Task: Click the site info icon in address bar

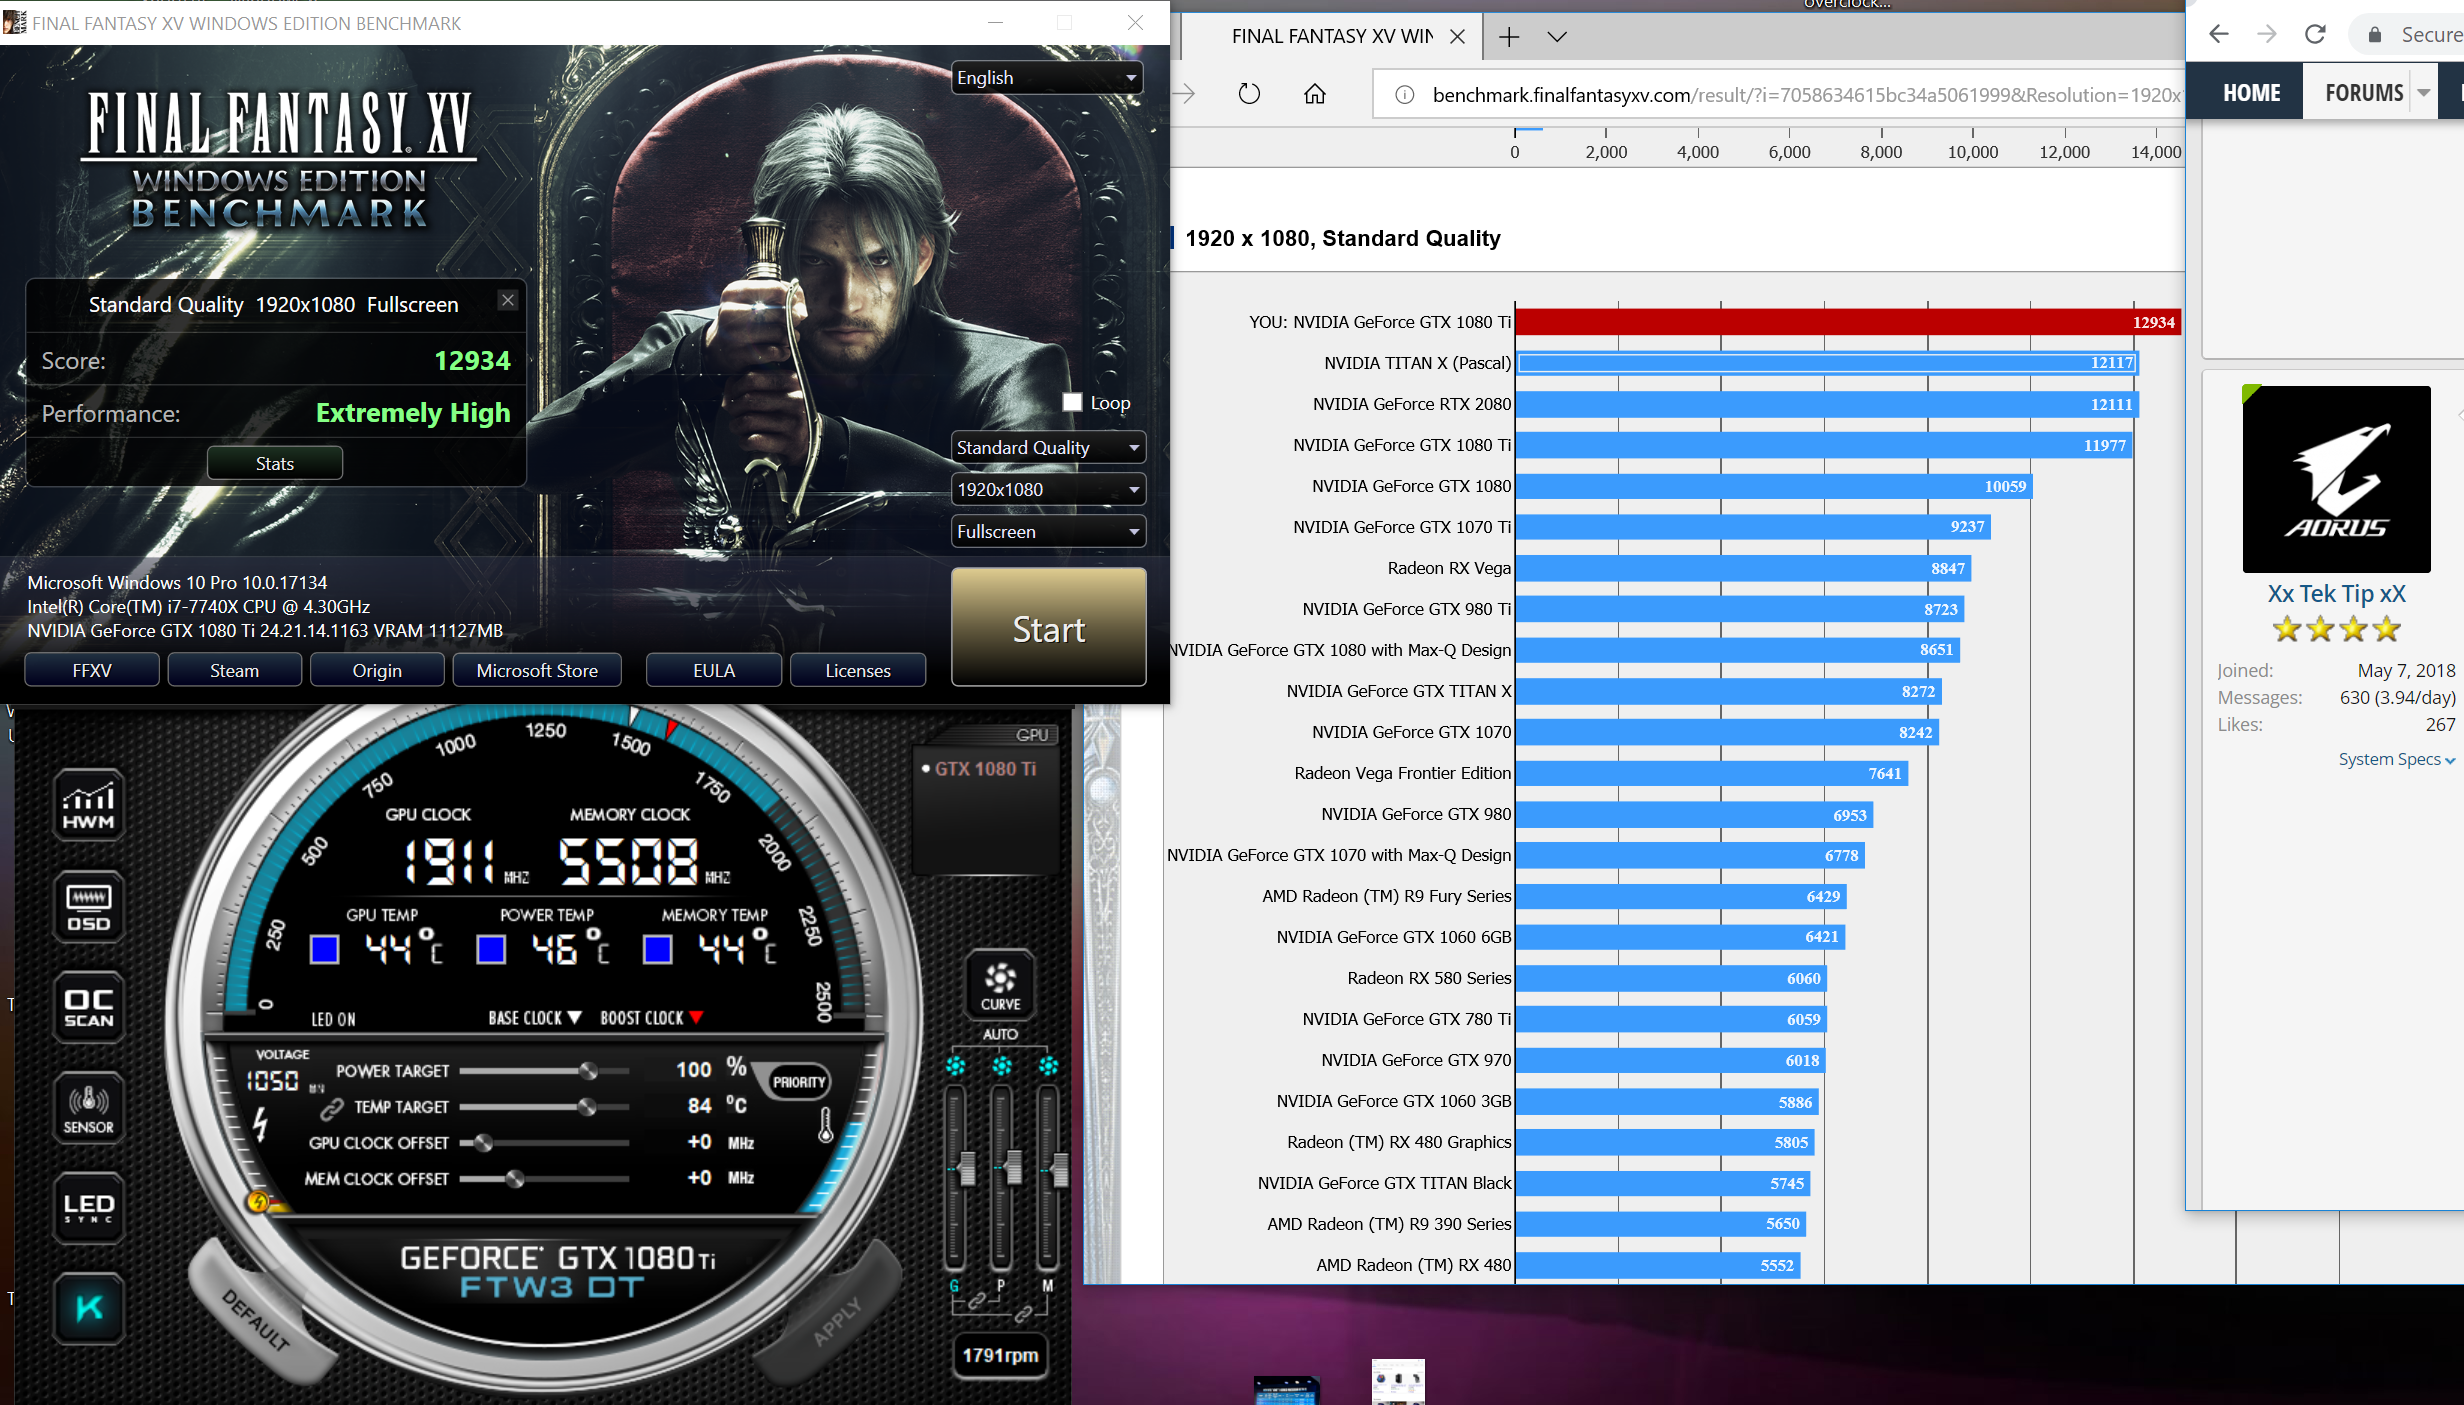Action: point(1405,95)
